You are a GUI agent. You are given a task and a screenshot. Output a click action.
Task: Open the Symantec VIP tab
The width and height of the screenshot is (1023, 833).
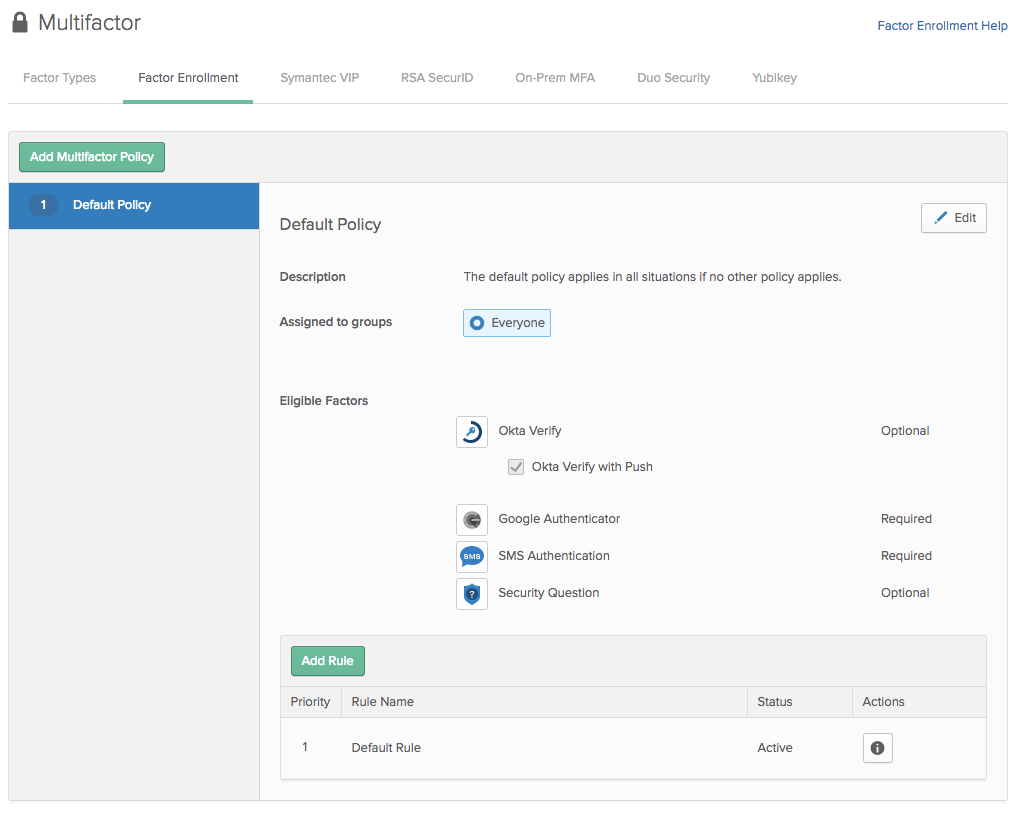[319, 78]
